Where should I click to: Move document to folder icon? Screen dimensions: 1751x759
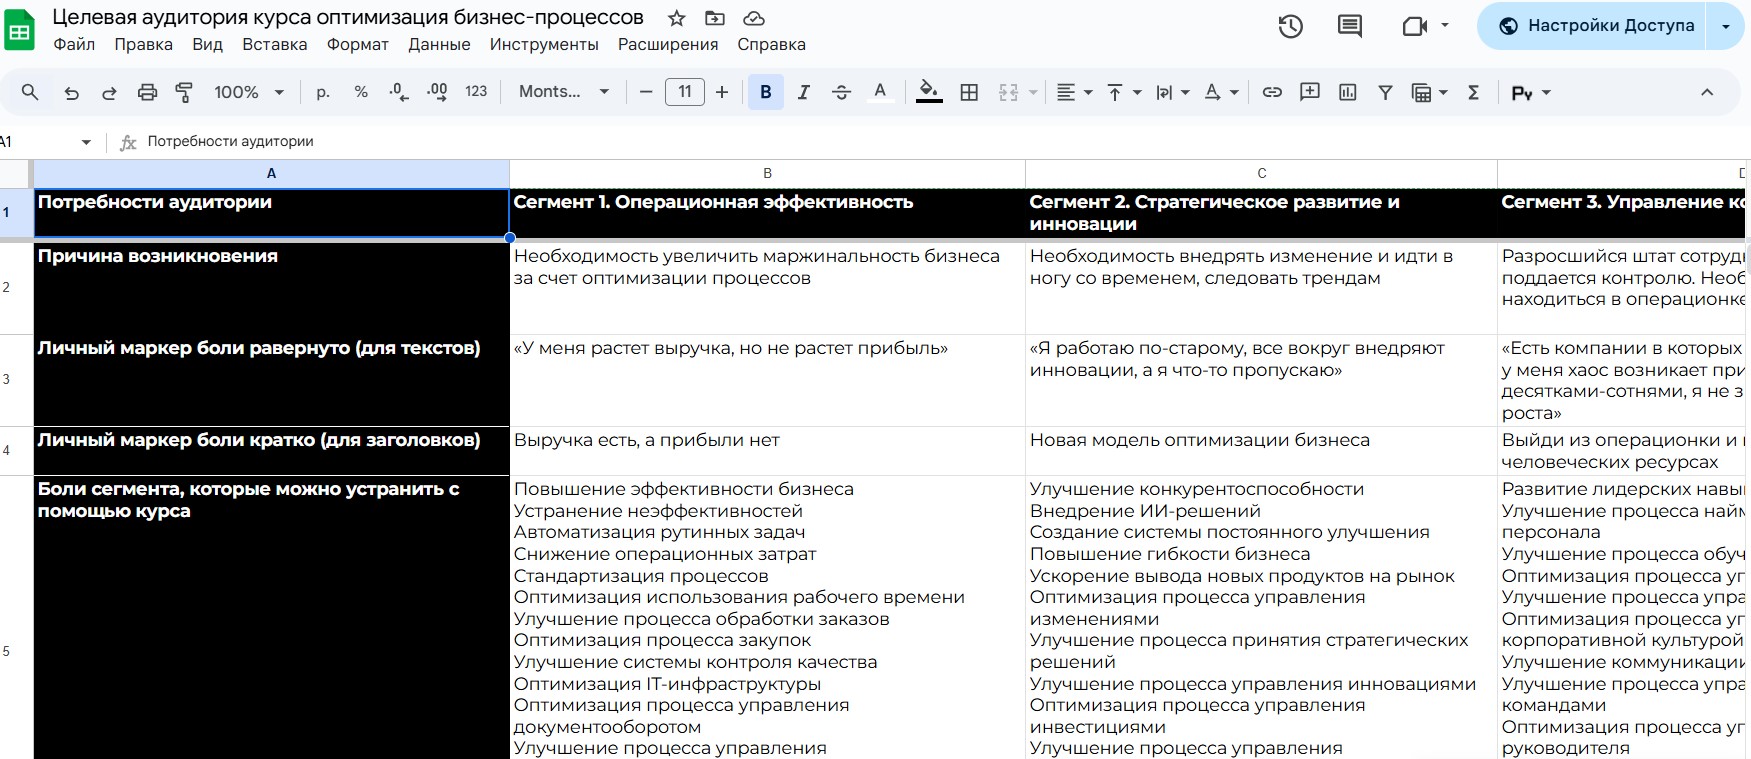[714, 18]
